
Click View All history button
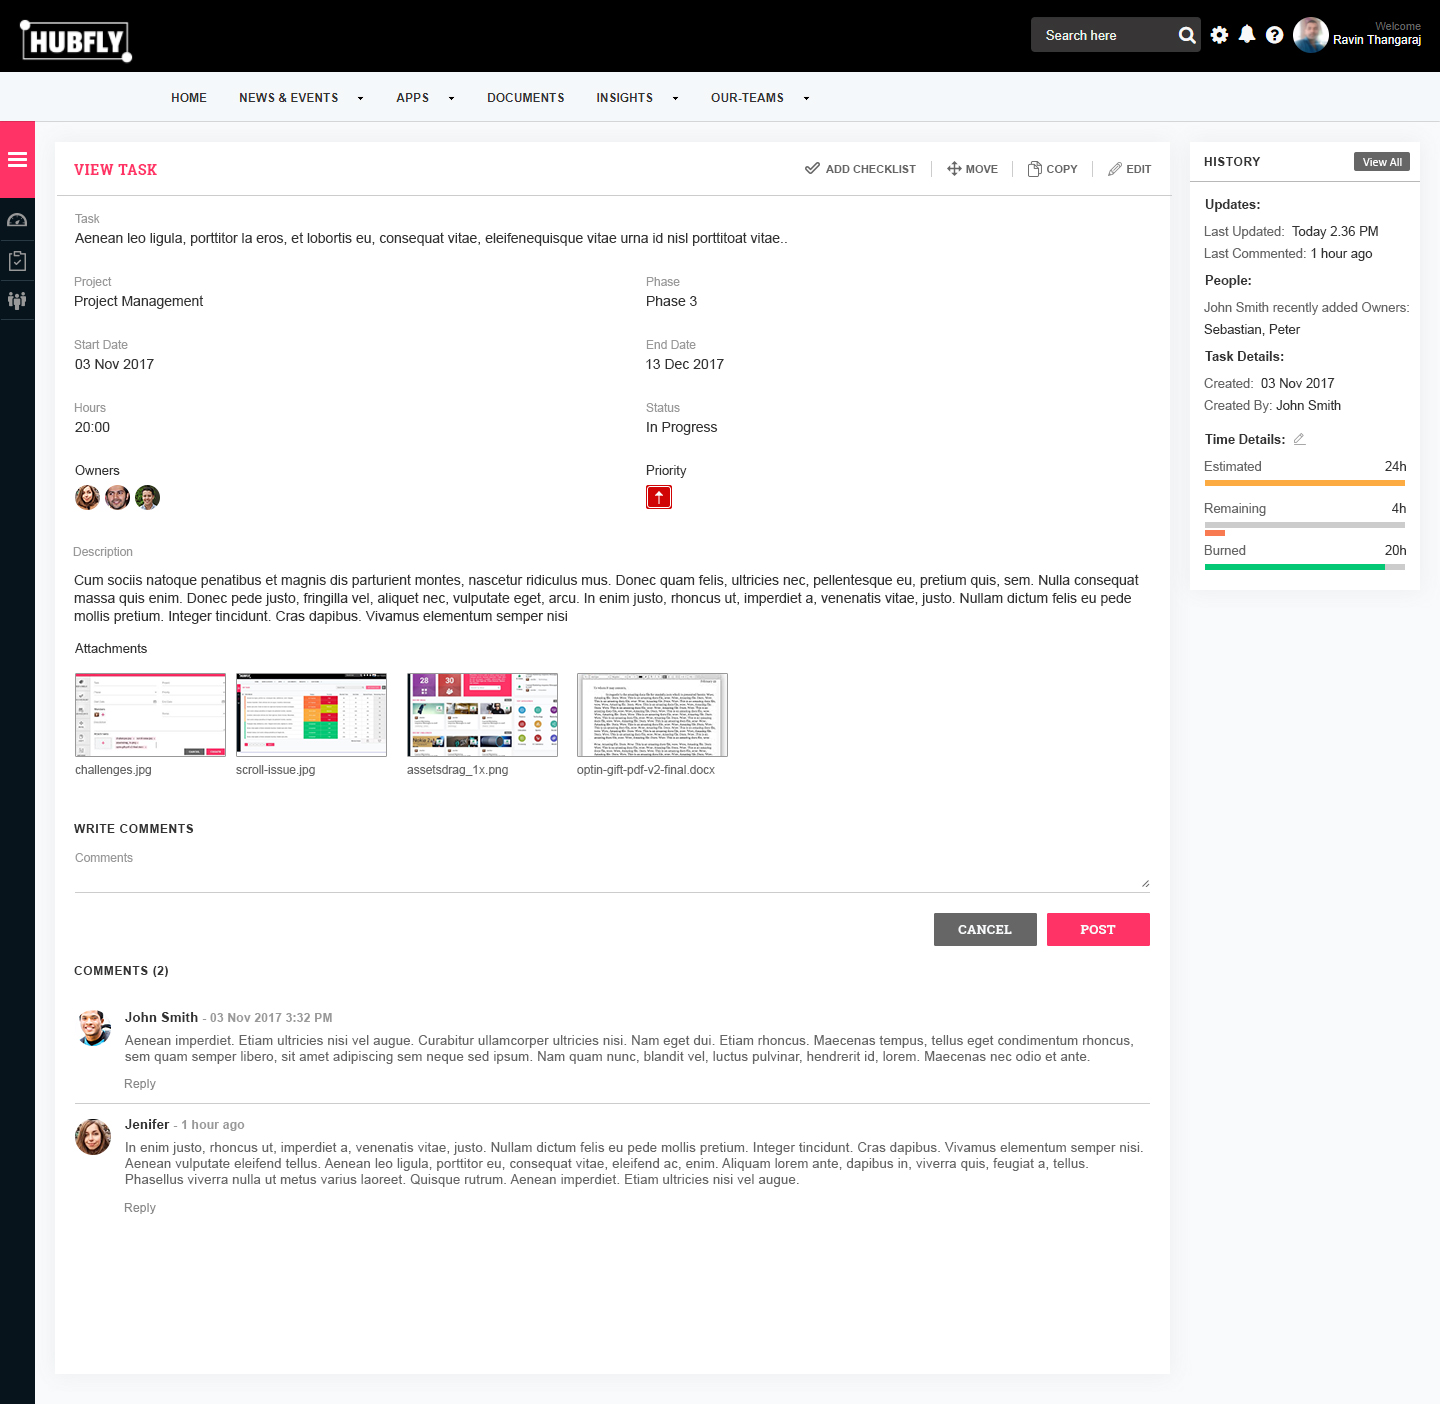tap(1382, 162)
